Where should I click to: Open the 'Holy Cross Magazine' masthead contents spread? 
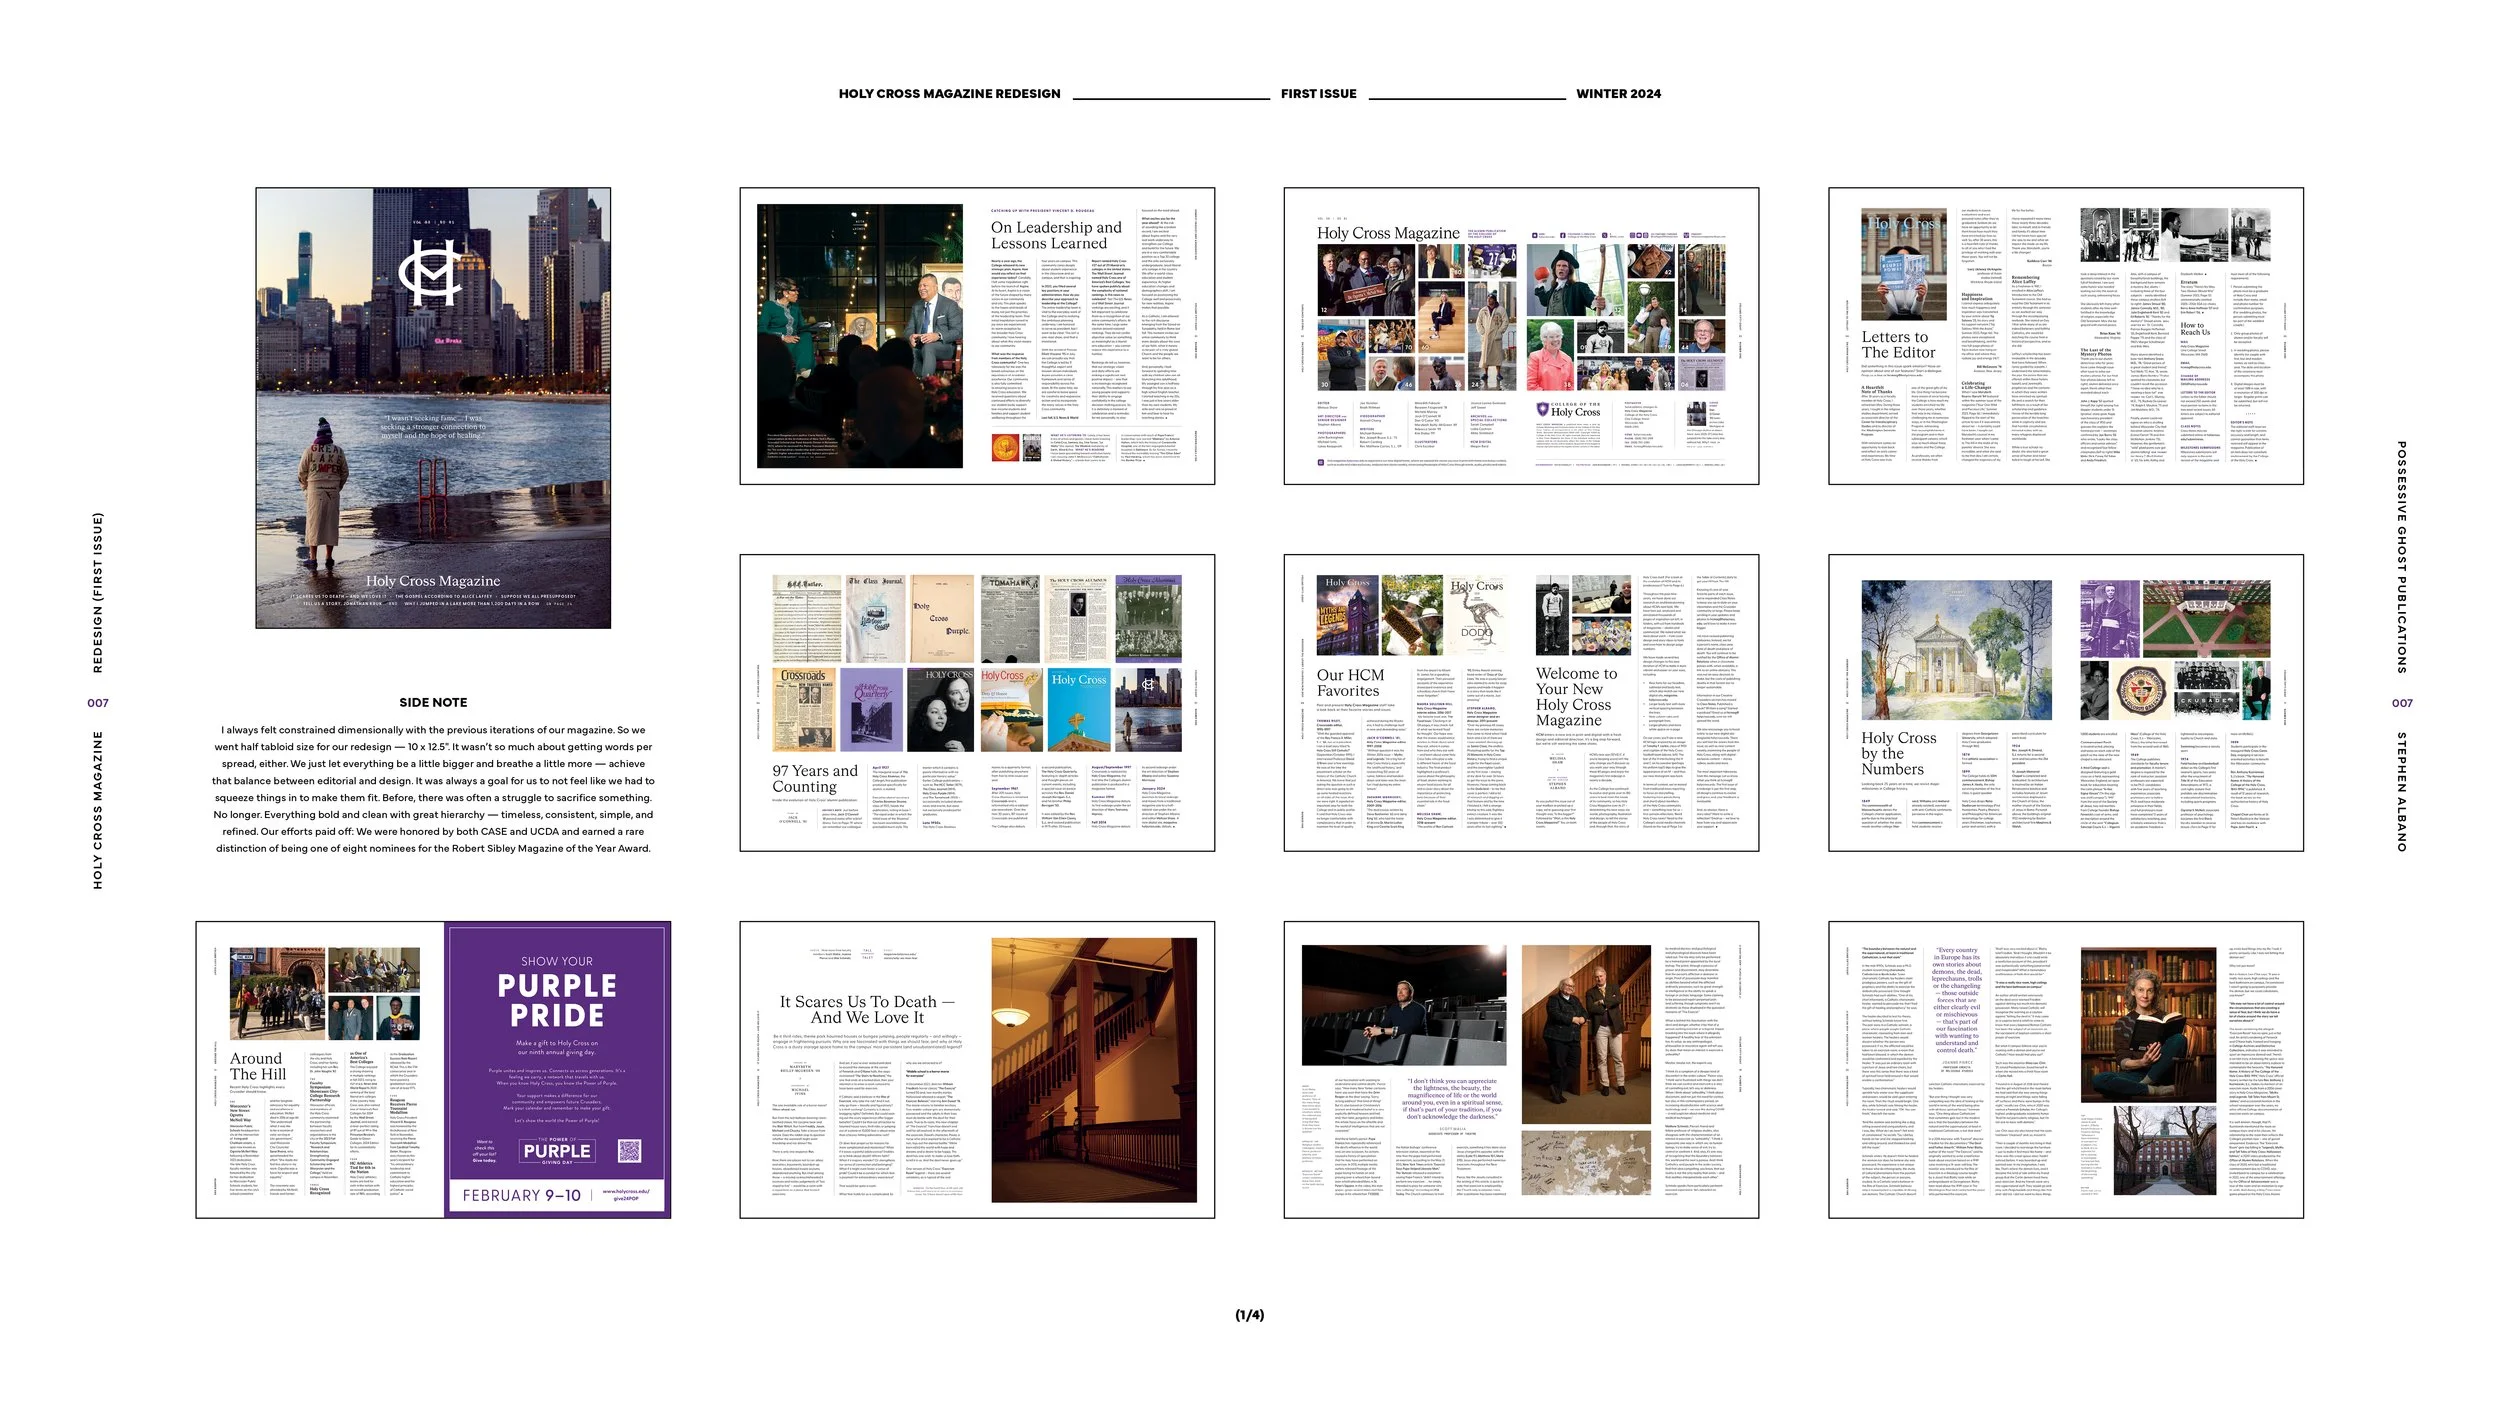[1521, 336]
